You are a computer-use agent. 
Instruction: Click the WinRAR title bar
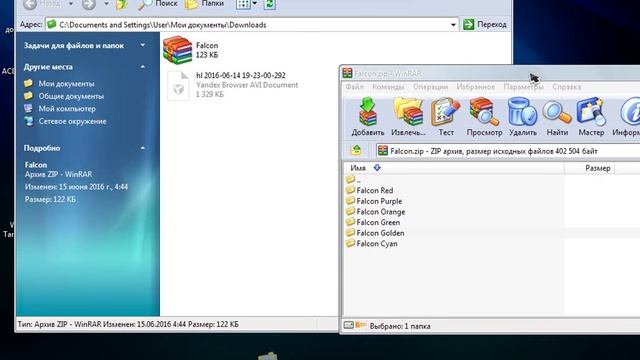(x=490, y=73)
